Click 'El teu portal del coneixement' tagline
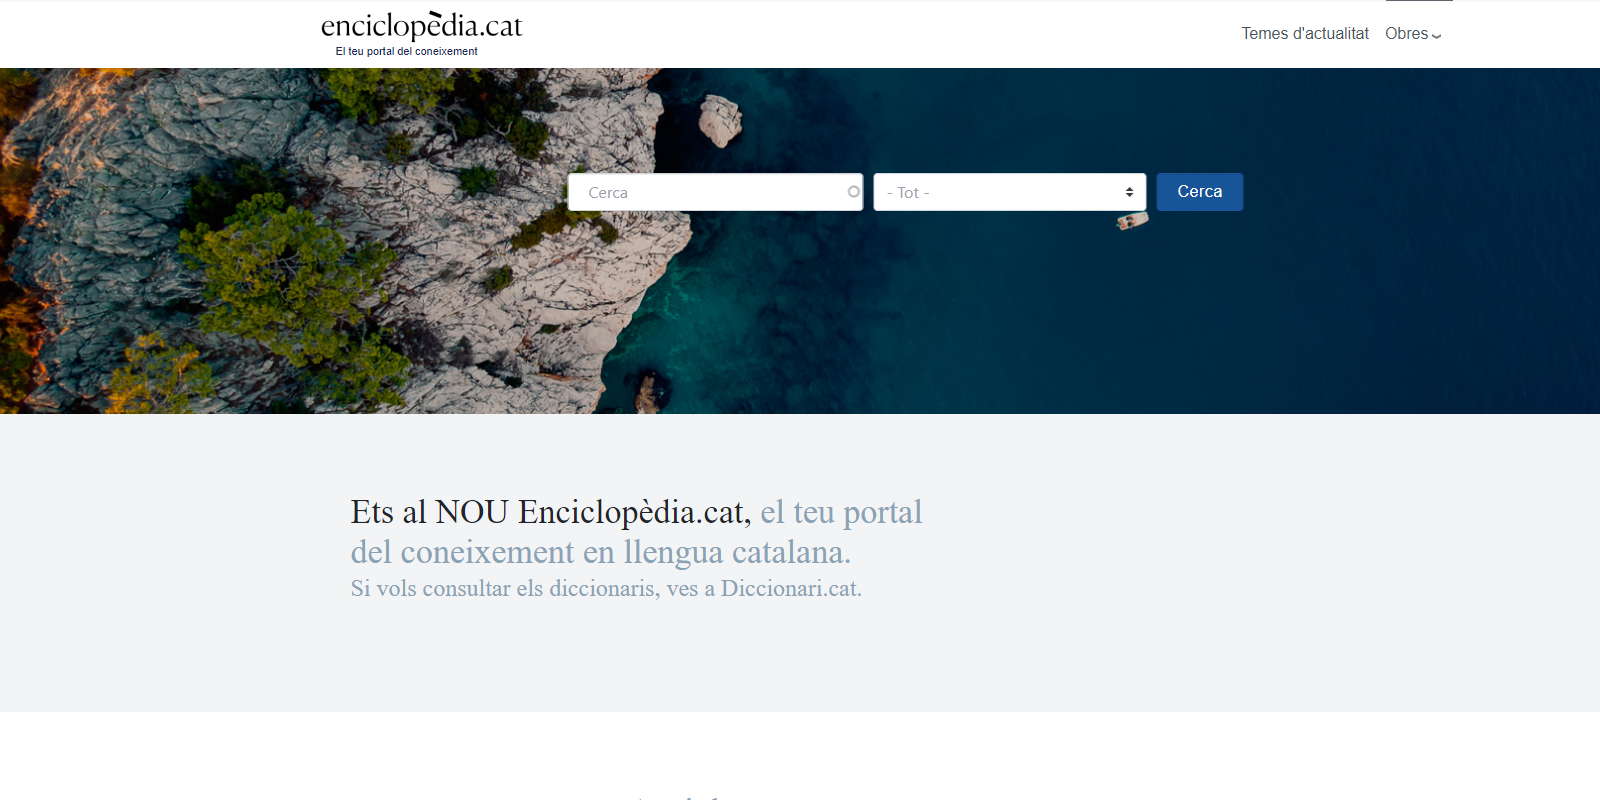The height and width of the screenshot is (800, 1600). point(406,52)
